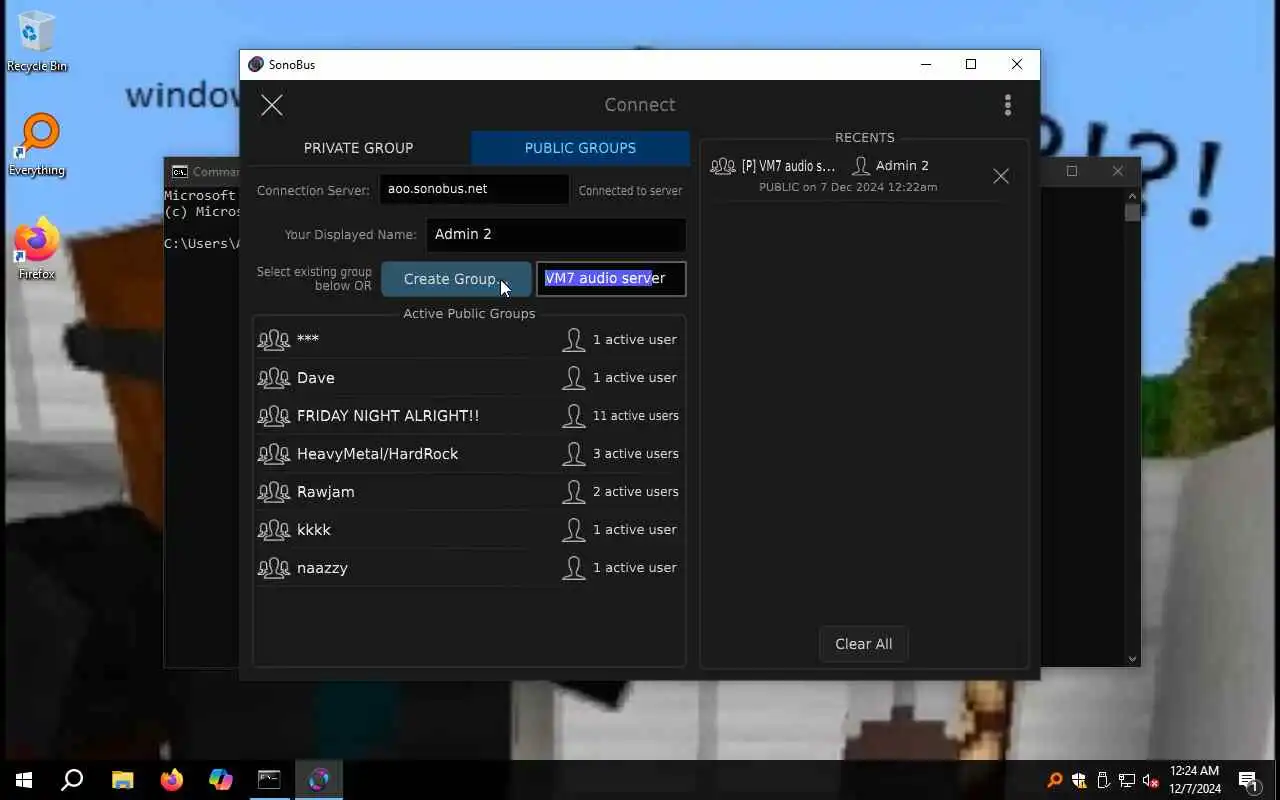Click the user icon in FRIDAY NIGHT ALRIGHT!! row
The width and height of the screenshot is (1280, 800).
(573, 416)
